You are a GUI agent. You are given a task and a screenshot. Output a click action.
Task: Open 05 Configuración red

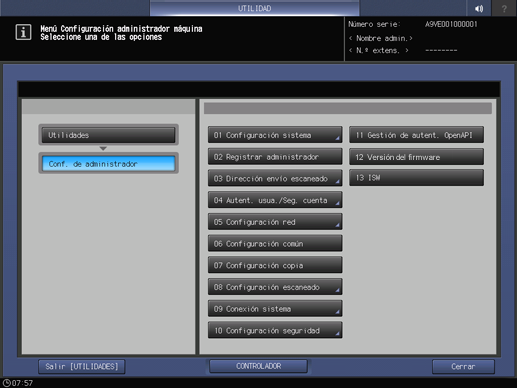[x=275, y=222]
